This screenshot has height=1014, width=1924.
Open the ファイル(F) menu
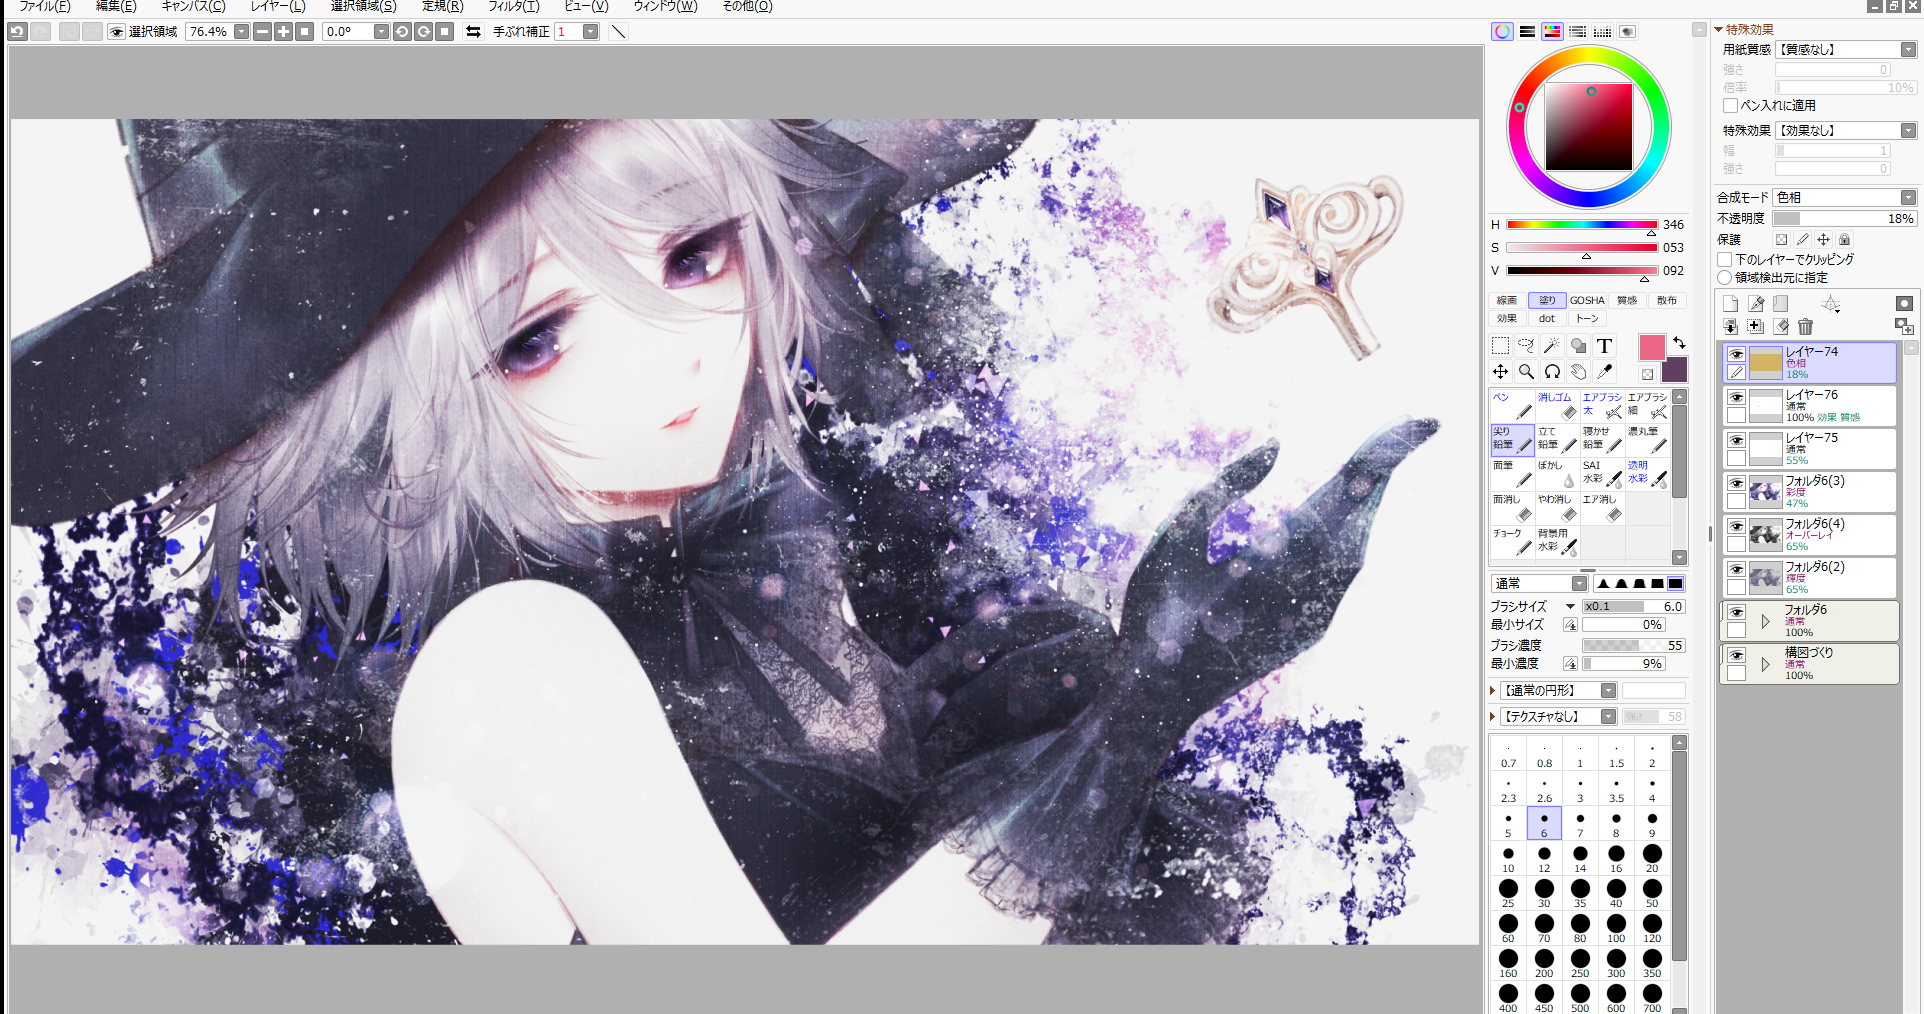click(45, 7)
